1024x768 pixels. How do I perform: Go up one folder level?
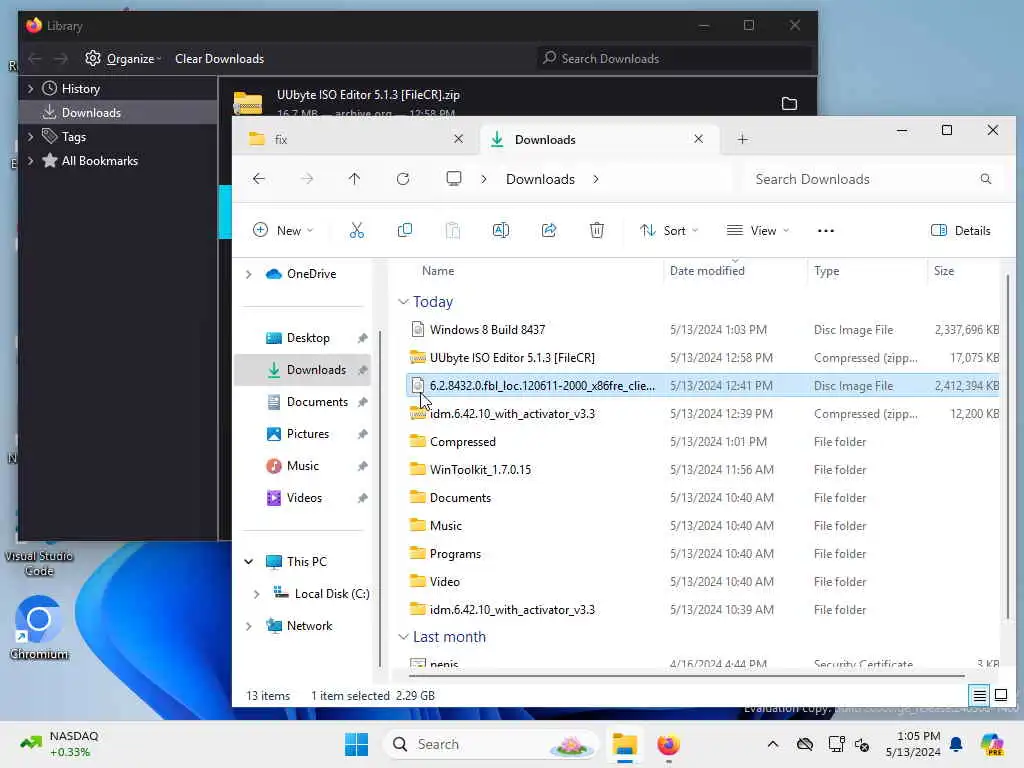click(x=355, y=179)
